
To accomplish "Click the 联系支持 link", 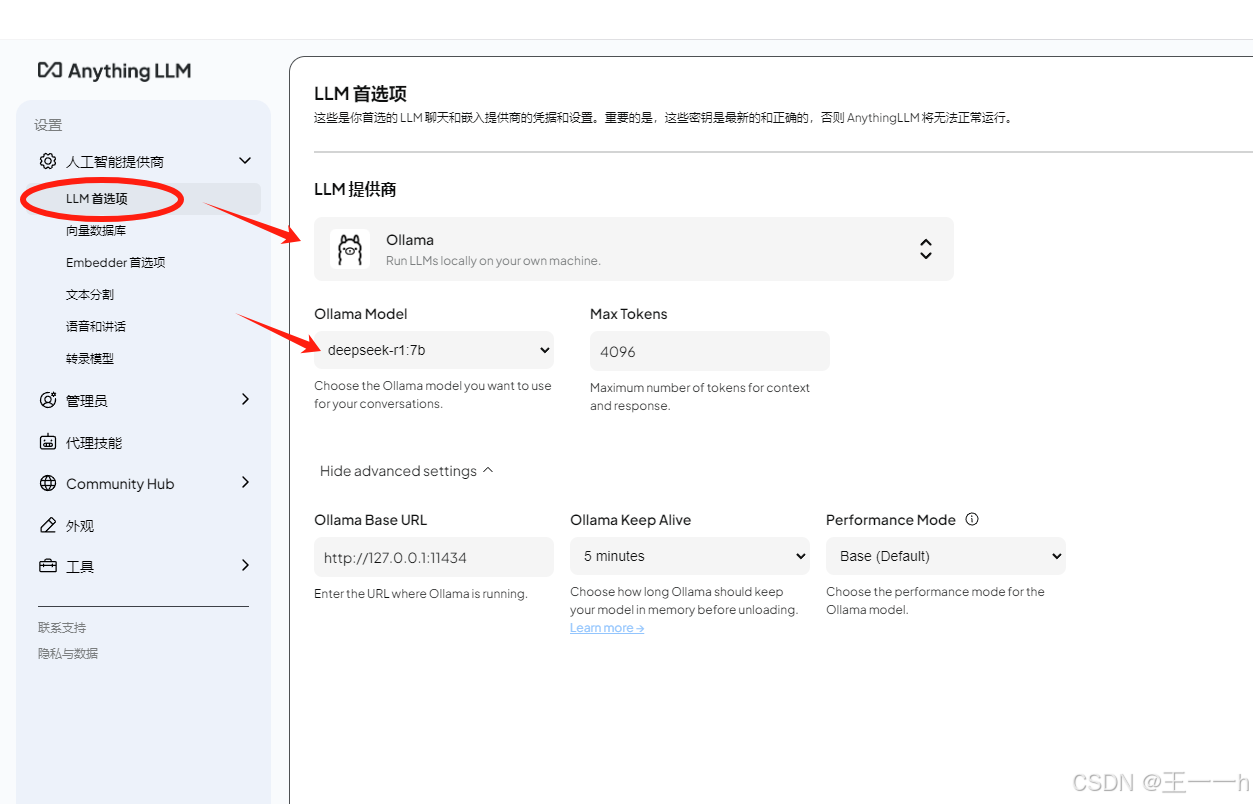I will coord(62,627).
